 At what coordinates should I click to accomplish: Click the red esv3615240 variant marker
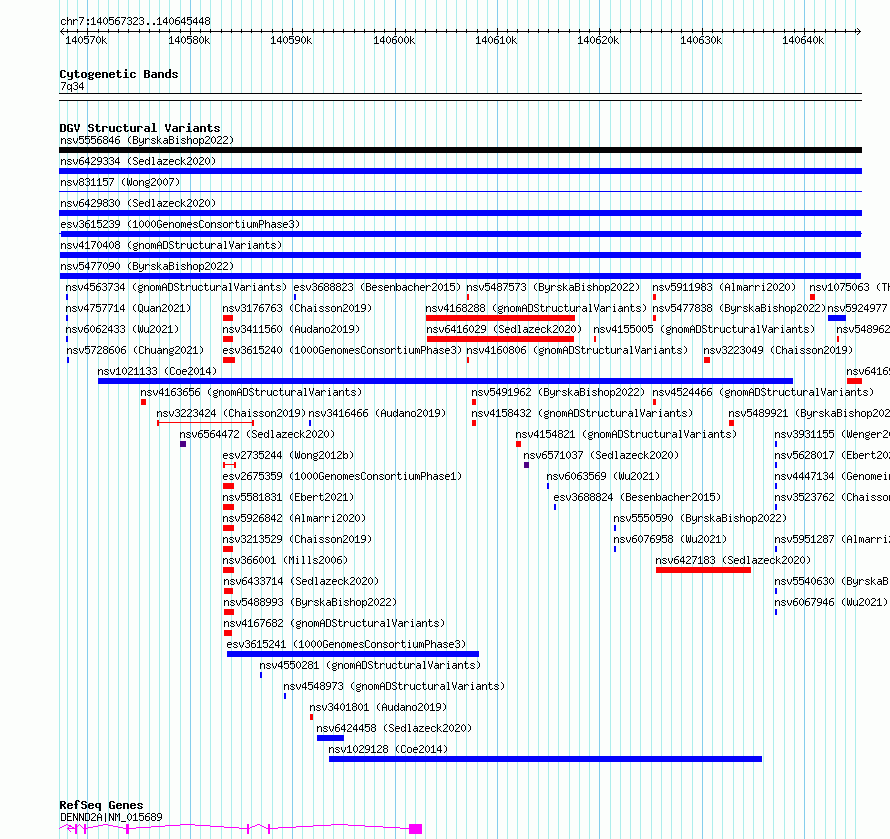click(229, 360)
